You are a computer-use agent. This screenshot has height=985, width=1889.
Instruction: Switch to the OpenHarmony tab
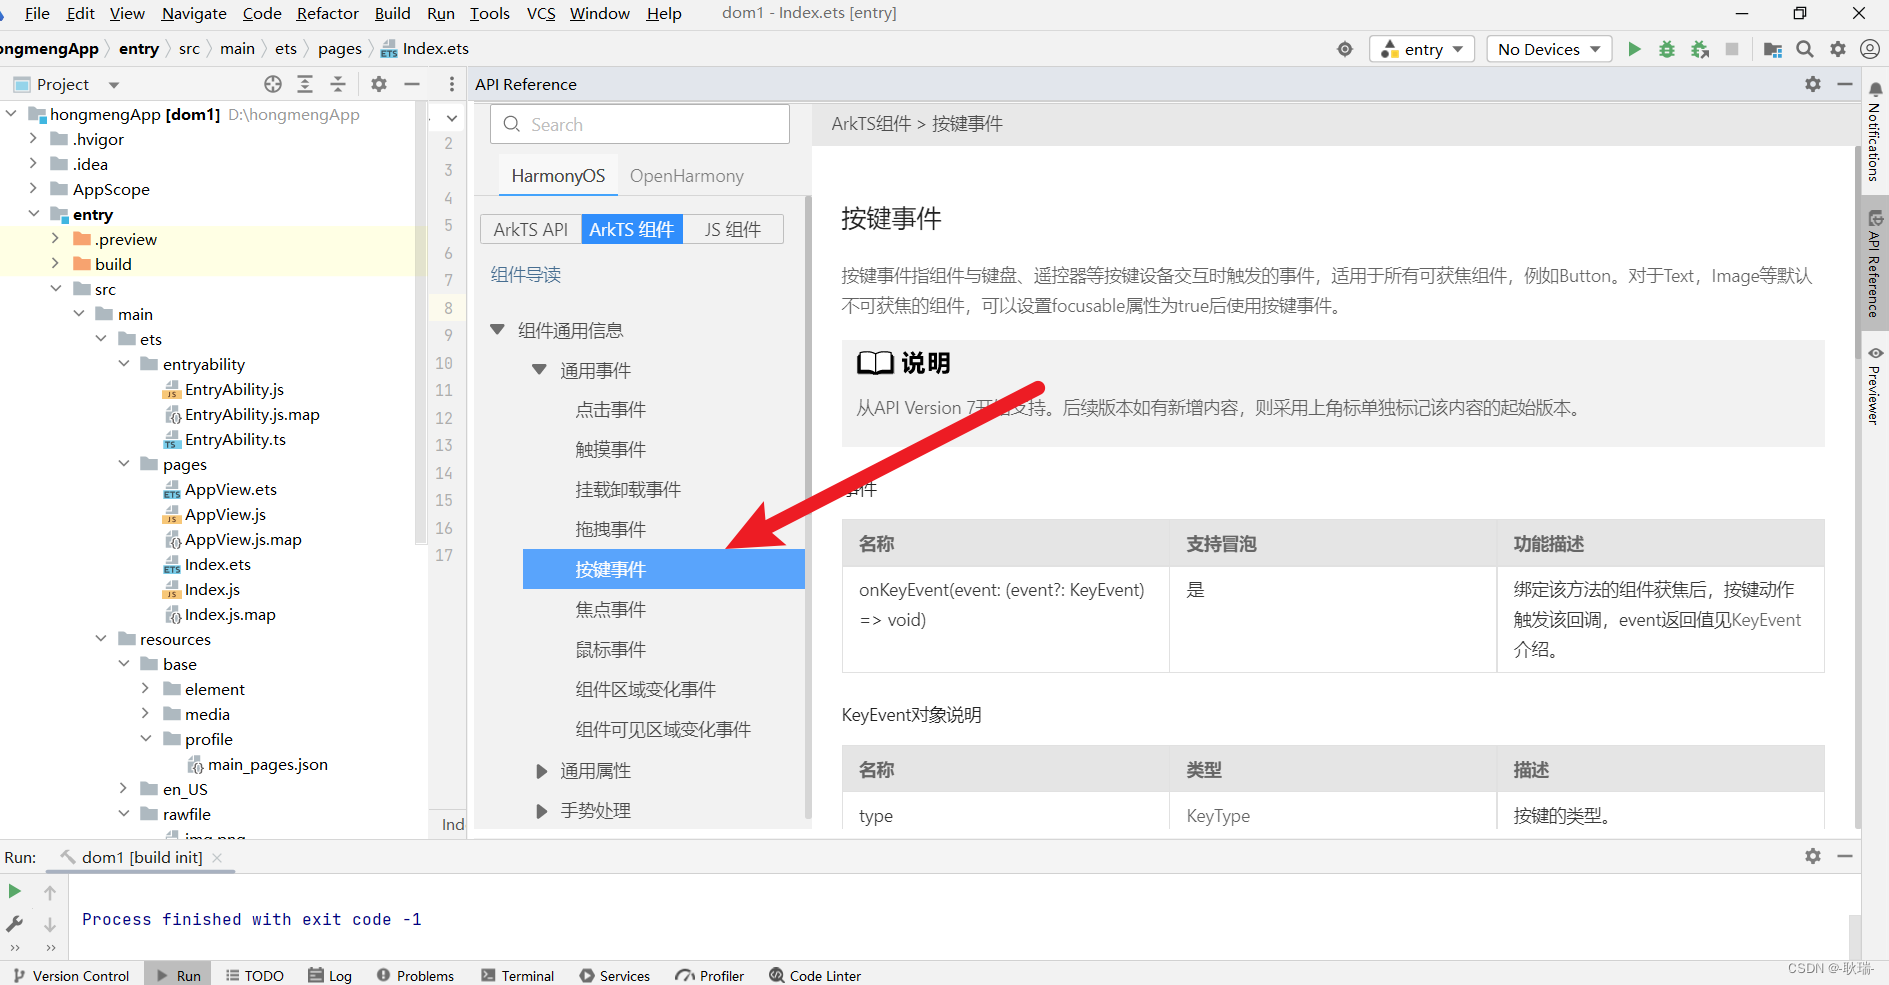pyautogui.click(x=687, y=176)
